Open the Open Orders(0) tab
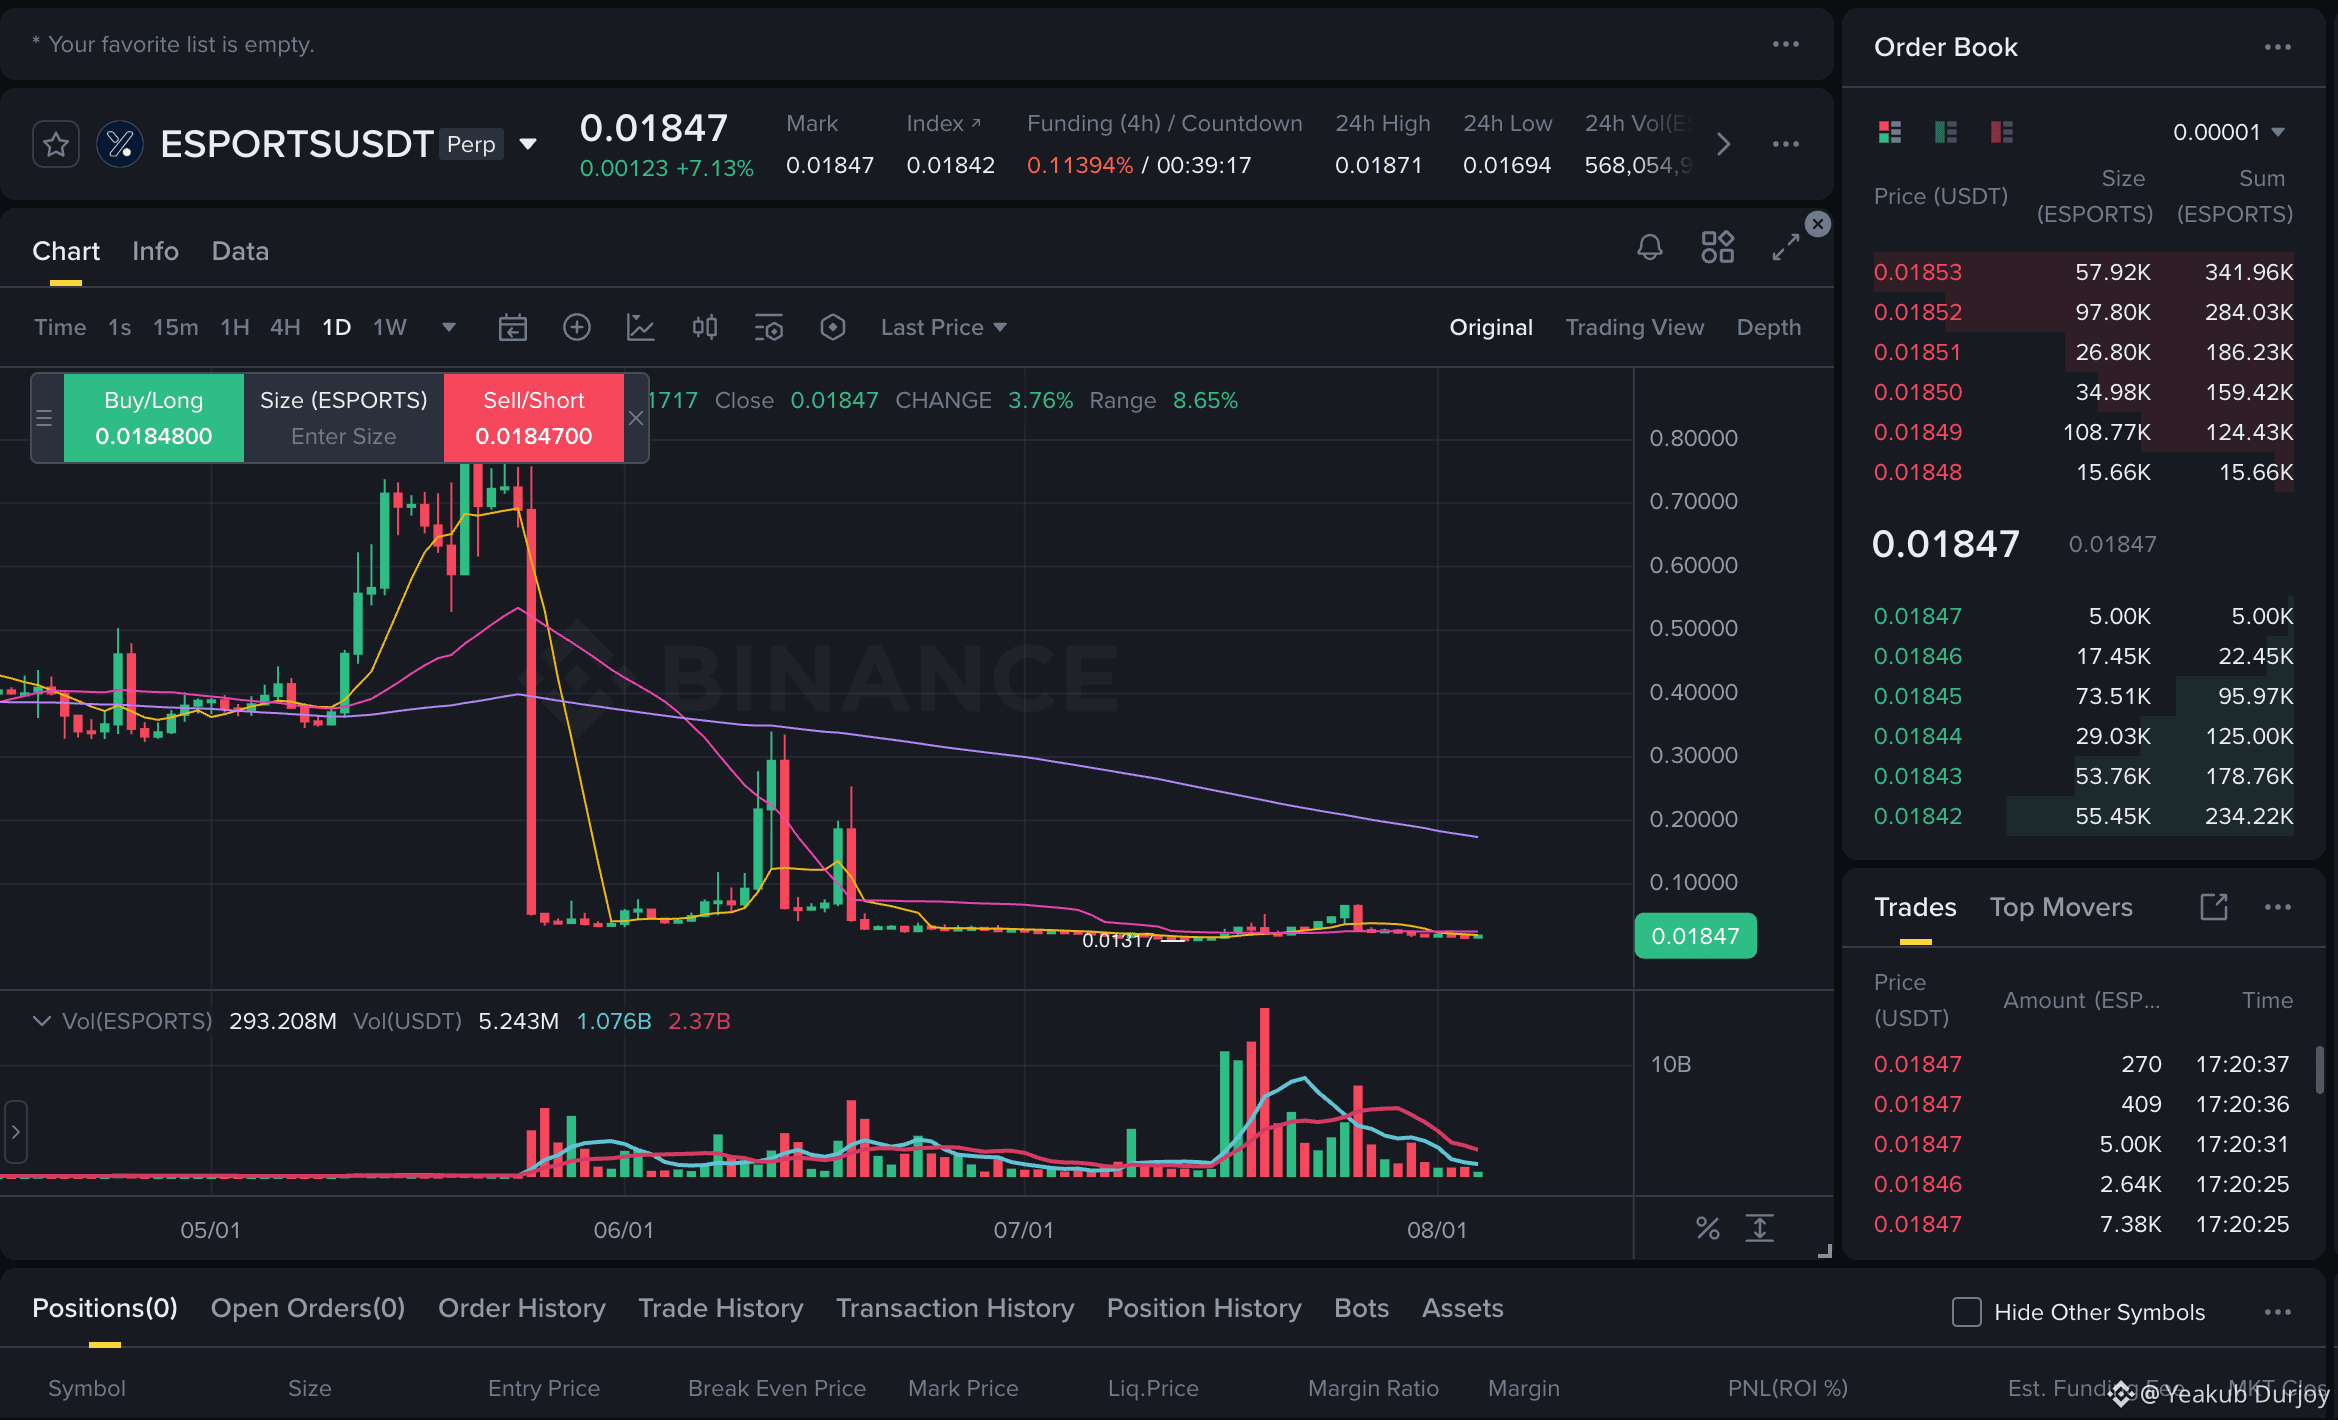Screen dimensions: 2338x1420 tap(308, 1308)
